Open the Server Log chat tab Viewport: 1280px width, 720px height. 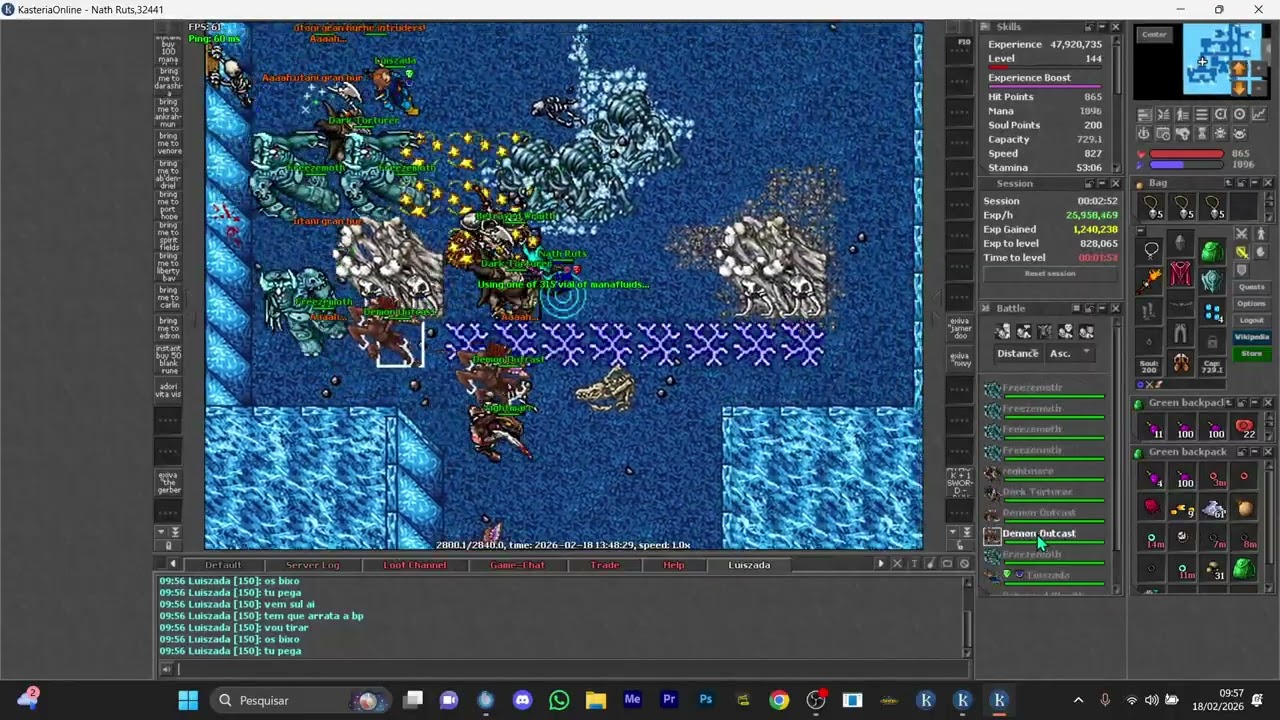312,565
